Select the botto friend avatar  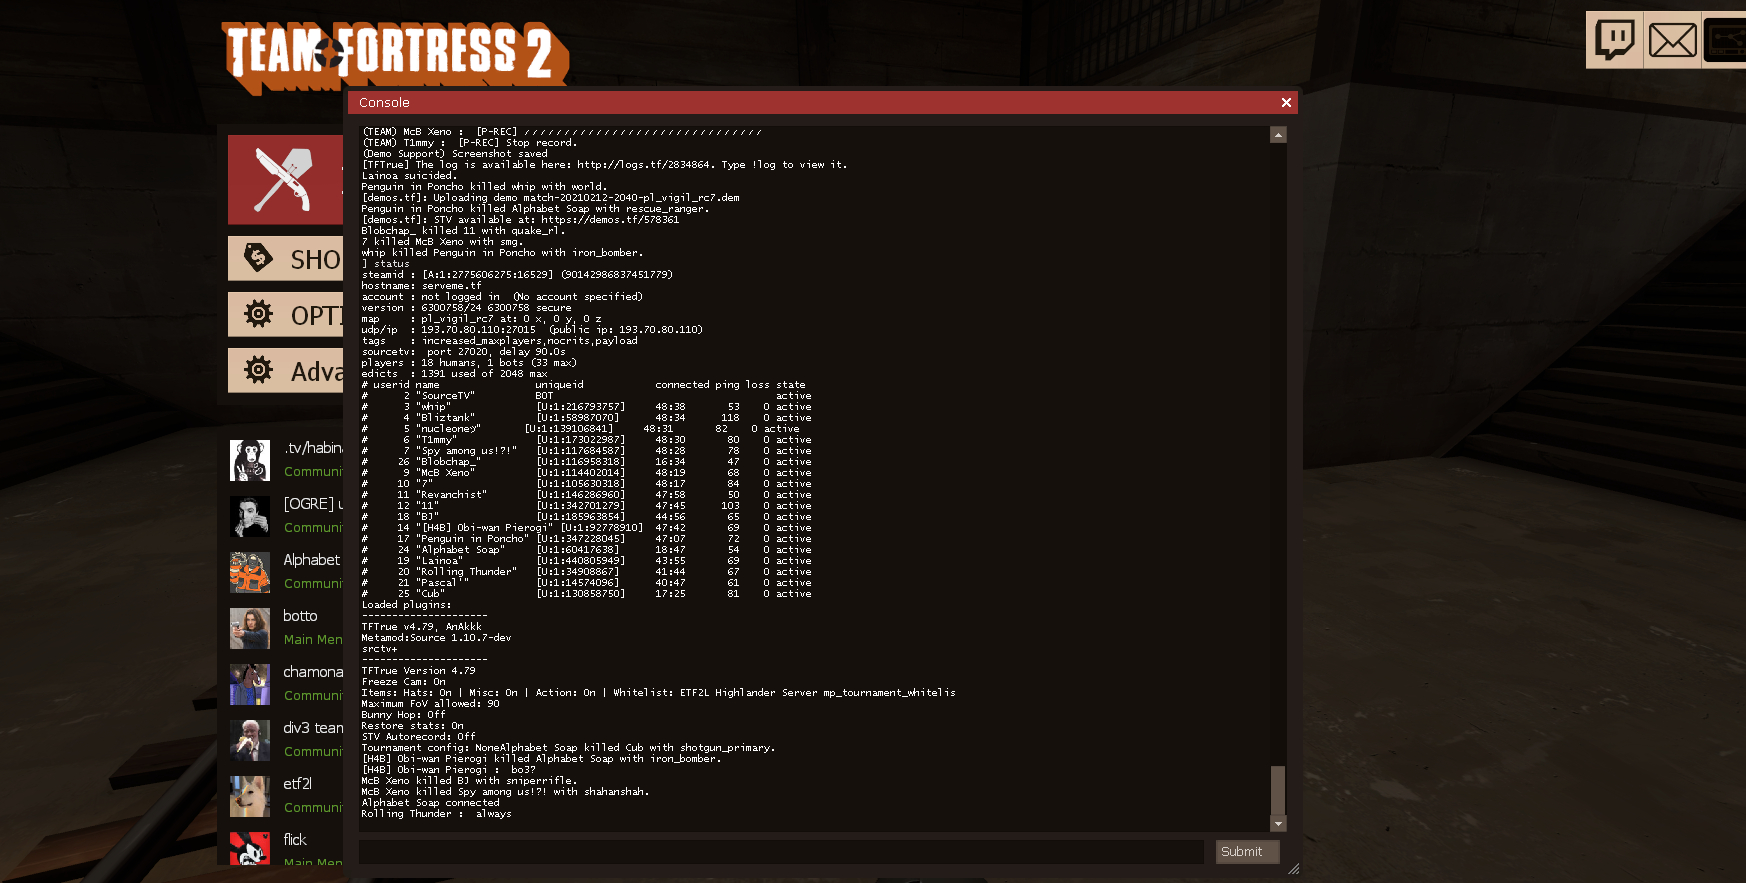(x=250, y=628)
